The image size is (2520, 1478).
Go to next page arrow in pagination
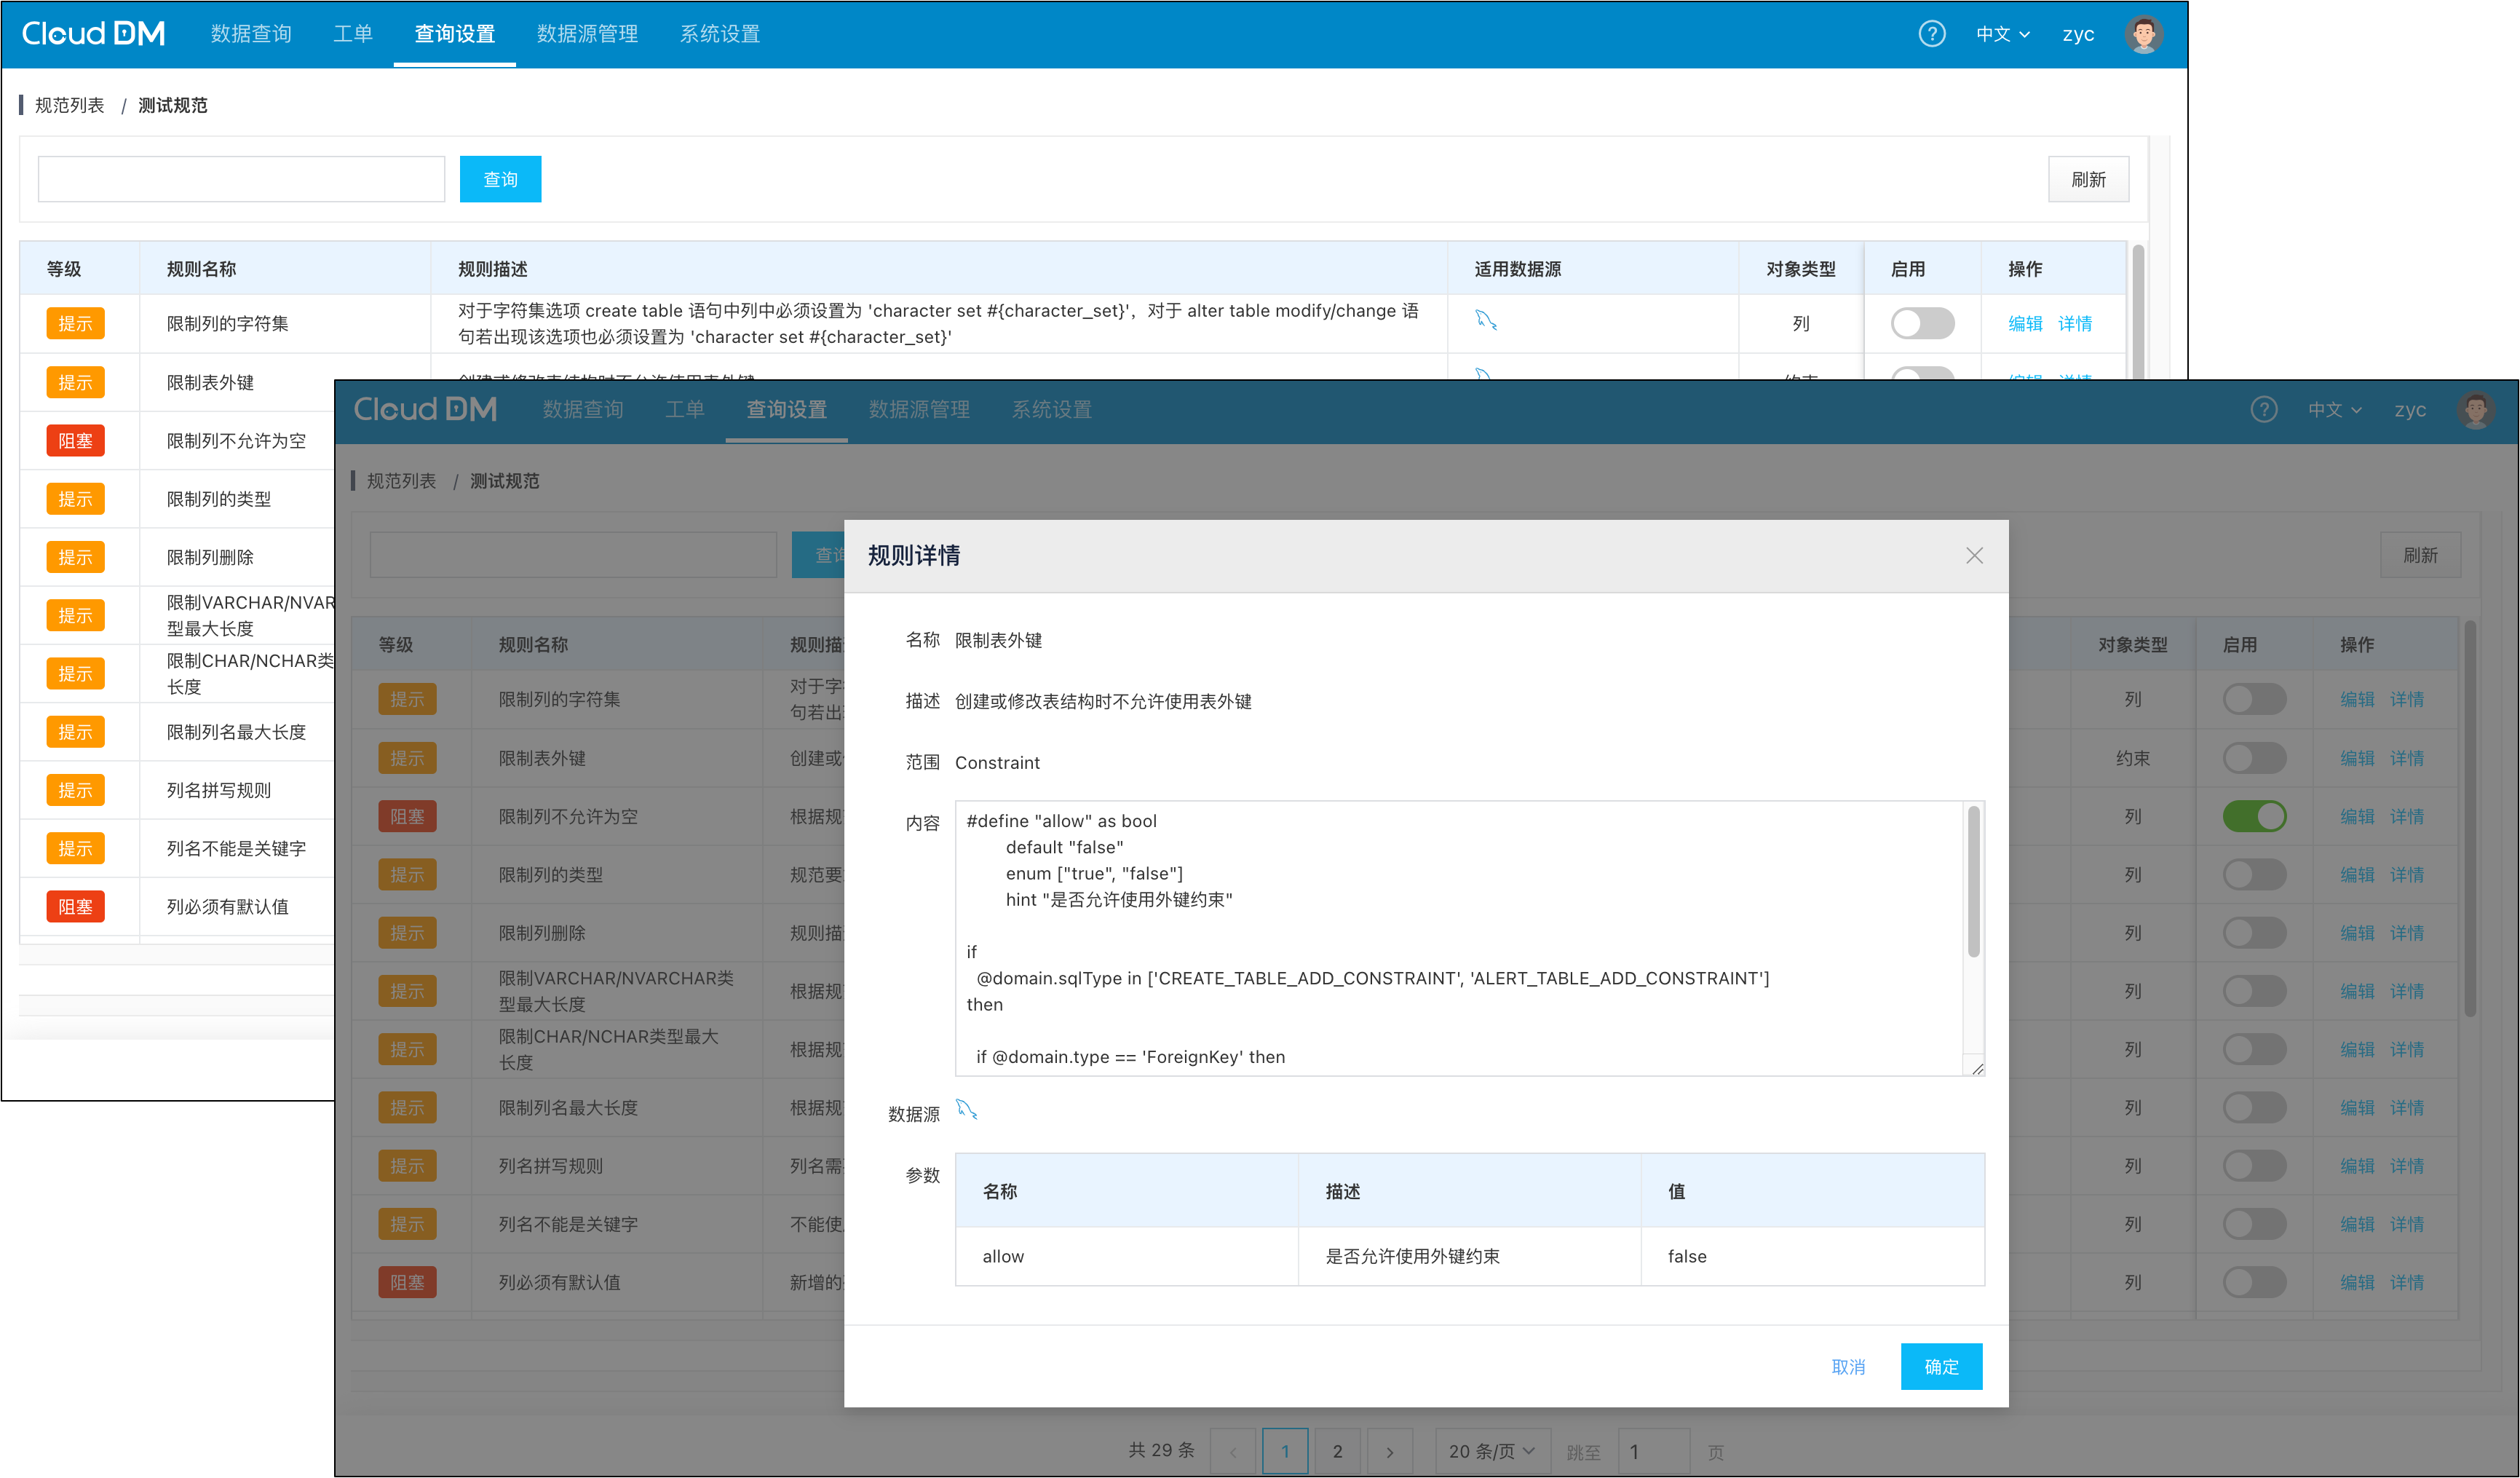(x=1389, y=1451)
